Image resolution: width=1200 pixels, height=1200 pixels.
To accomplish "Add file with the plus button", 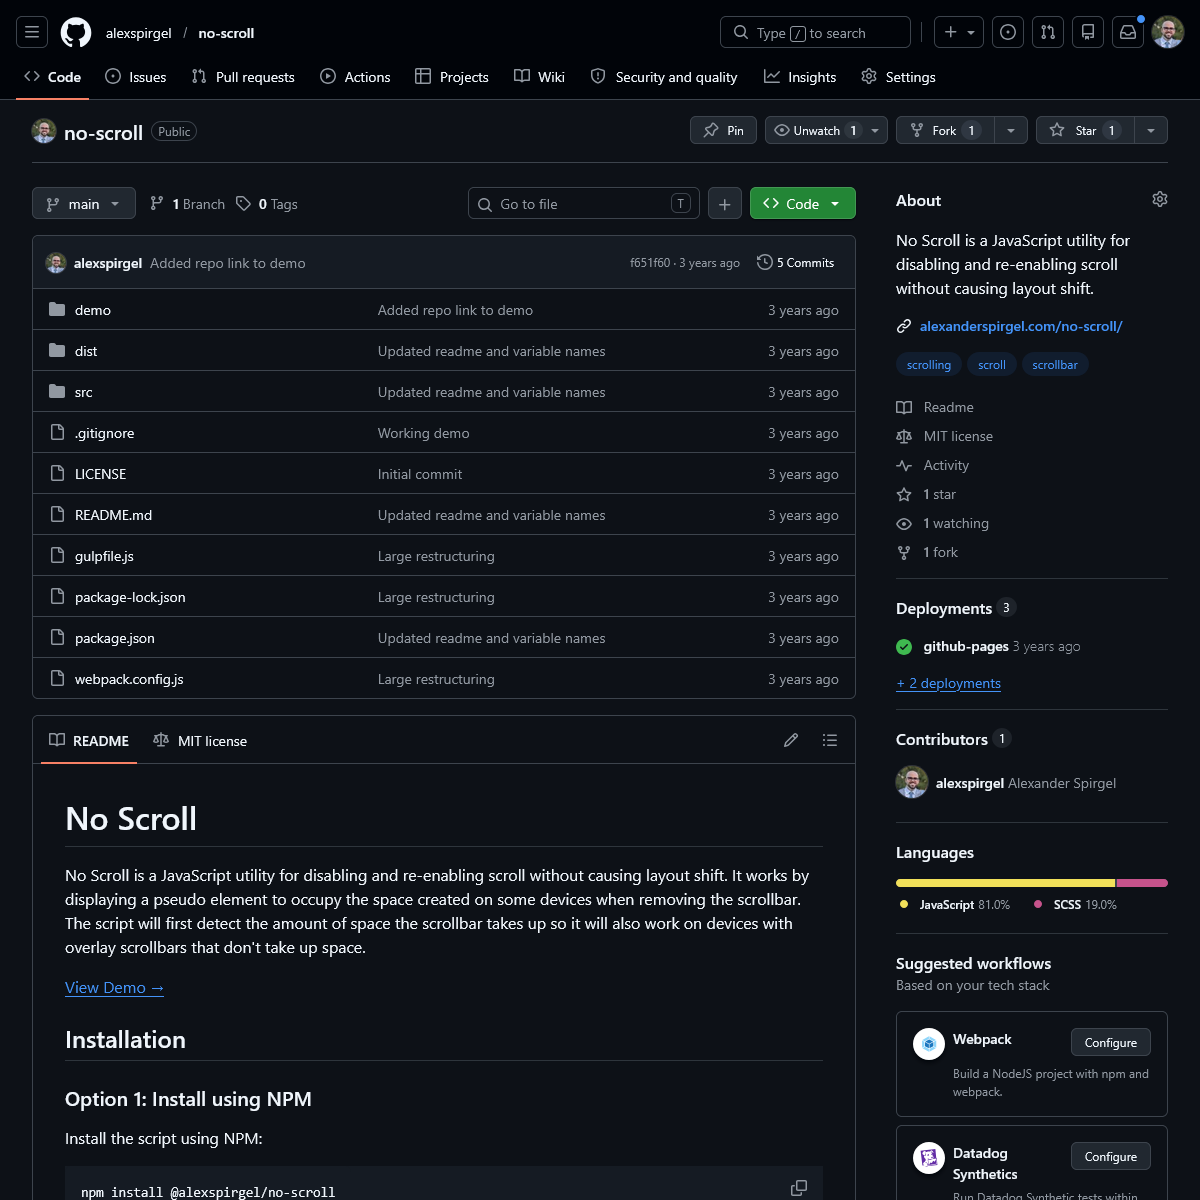I will click(725, 203).
